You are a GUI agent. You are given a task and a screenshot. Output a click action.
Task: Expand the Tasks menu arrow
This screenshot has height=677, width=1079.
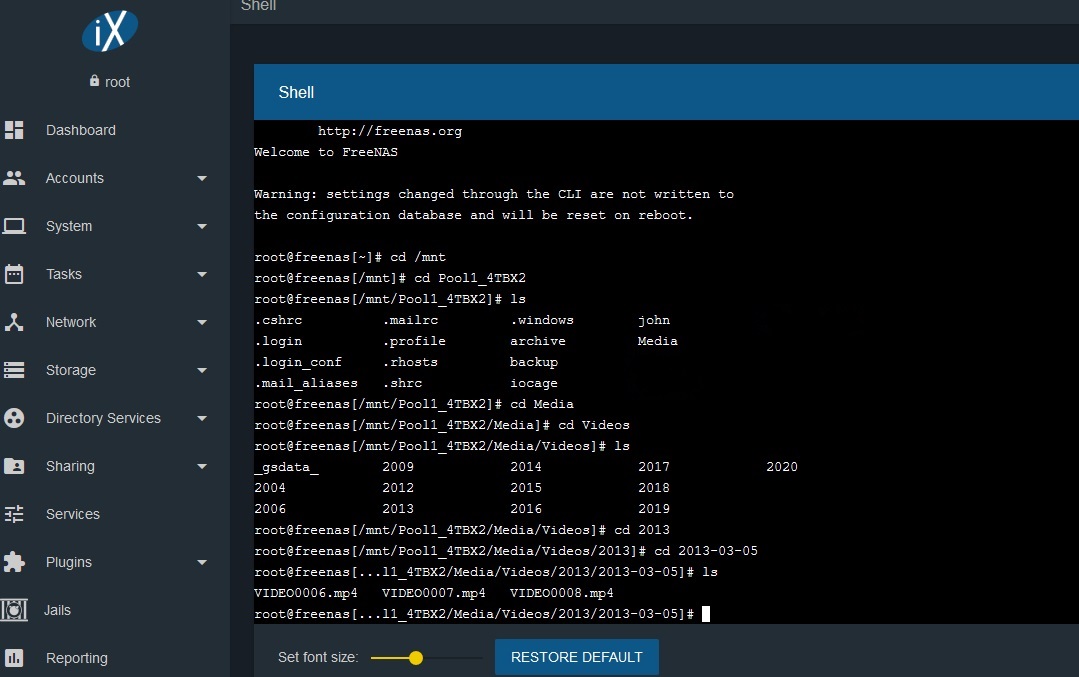tap(202, 274)
